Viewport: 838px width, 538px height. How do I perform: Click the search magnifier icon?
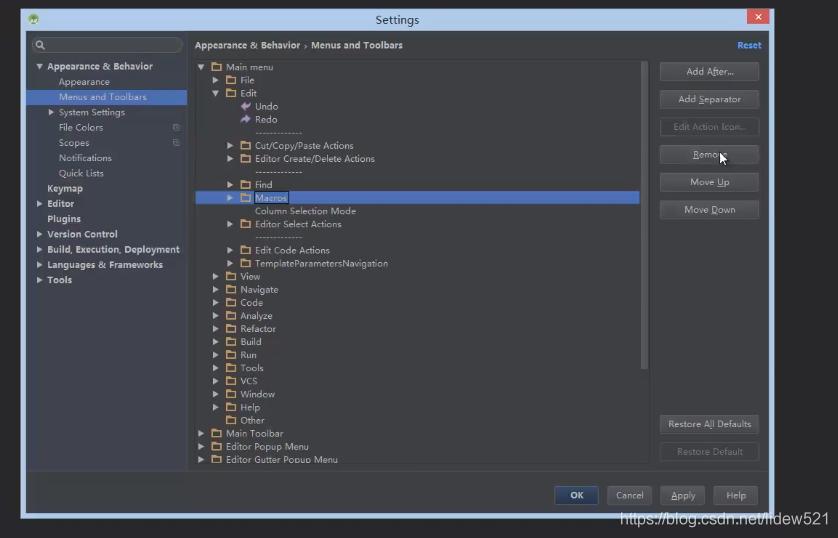click(x=40, y=45)
